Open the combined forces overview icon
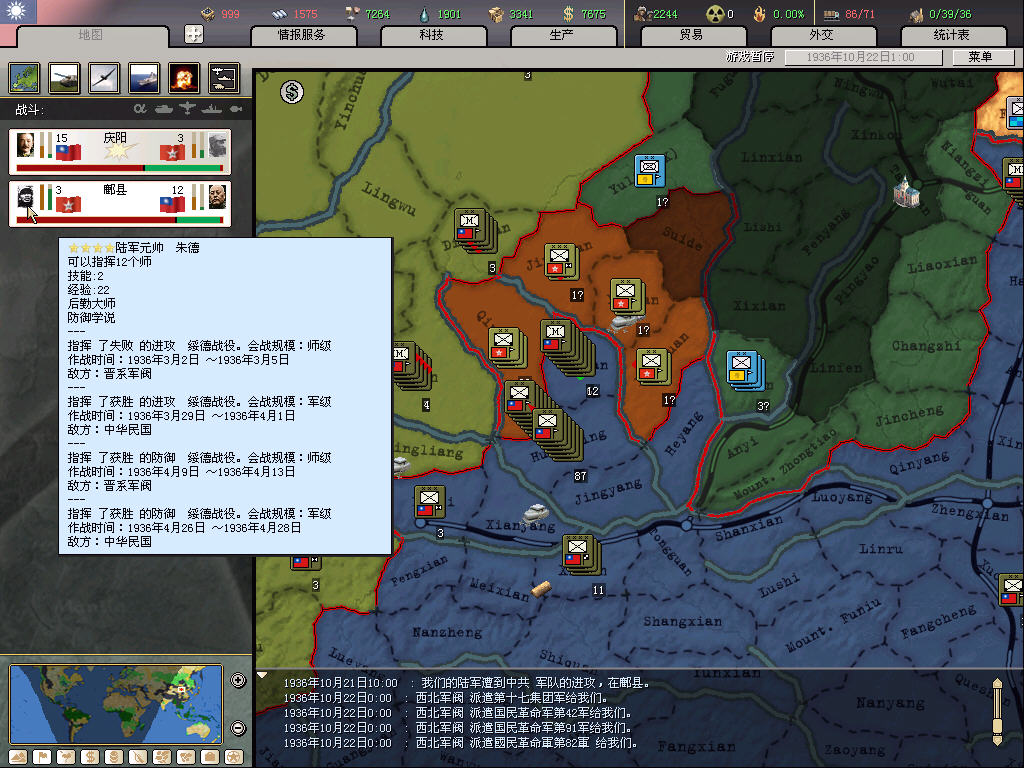Screen dimensions: 1024x768 [x=223, y=77]
